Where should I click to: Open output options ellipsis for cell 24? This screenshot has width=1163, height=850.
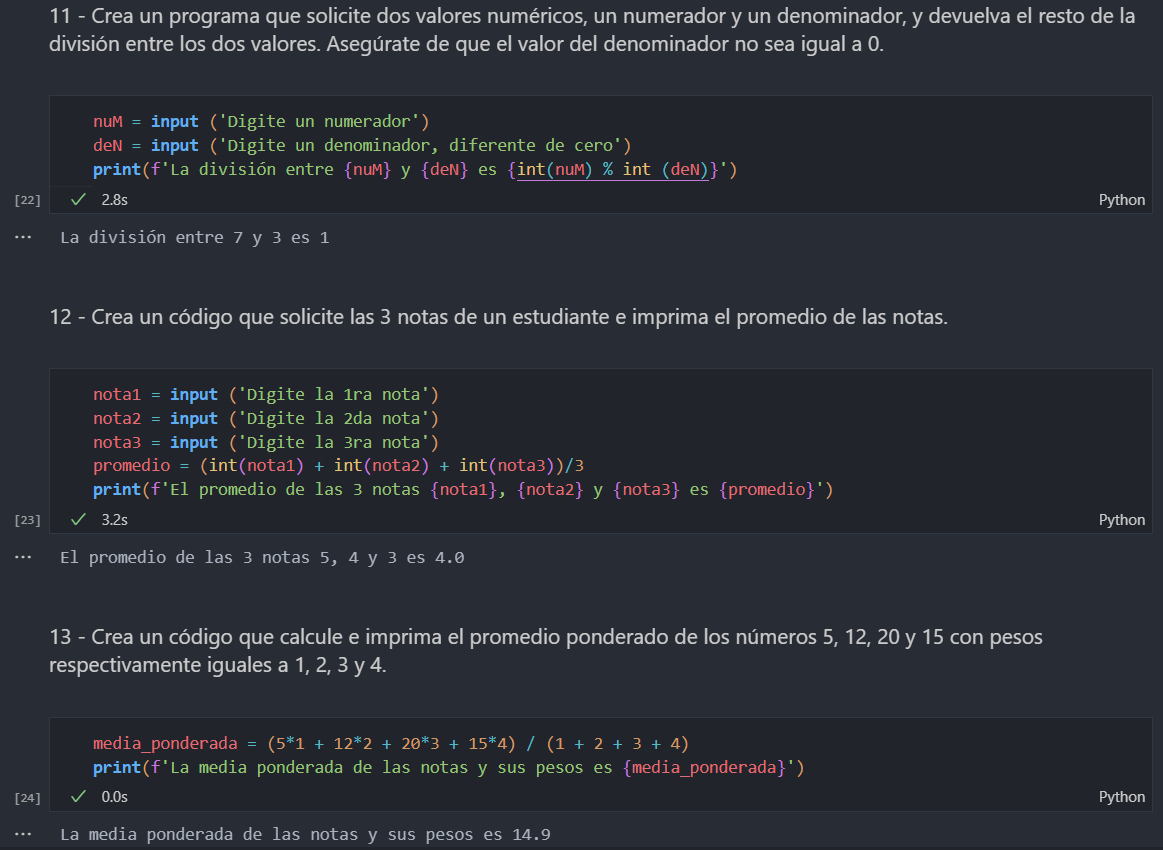(23, 834)
